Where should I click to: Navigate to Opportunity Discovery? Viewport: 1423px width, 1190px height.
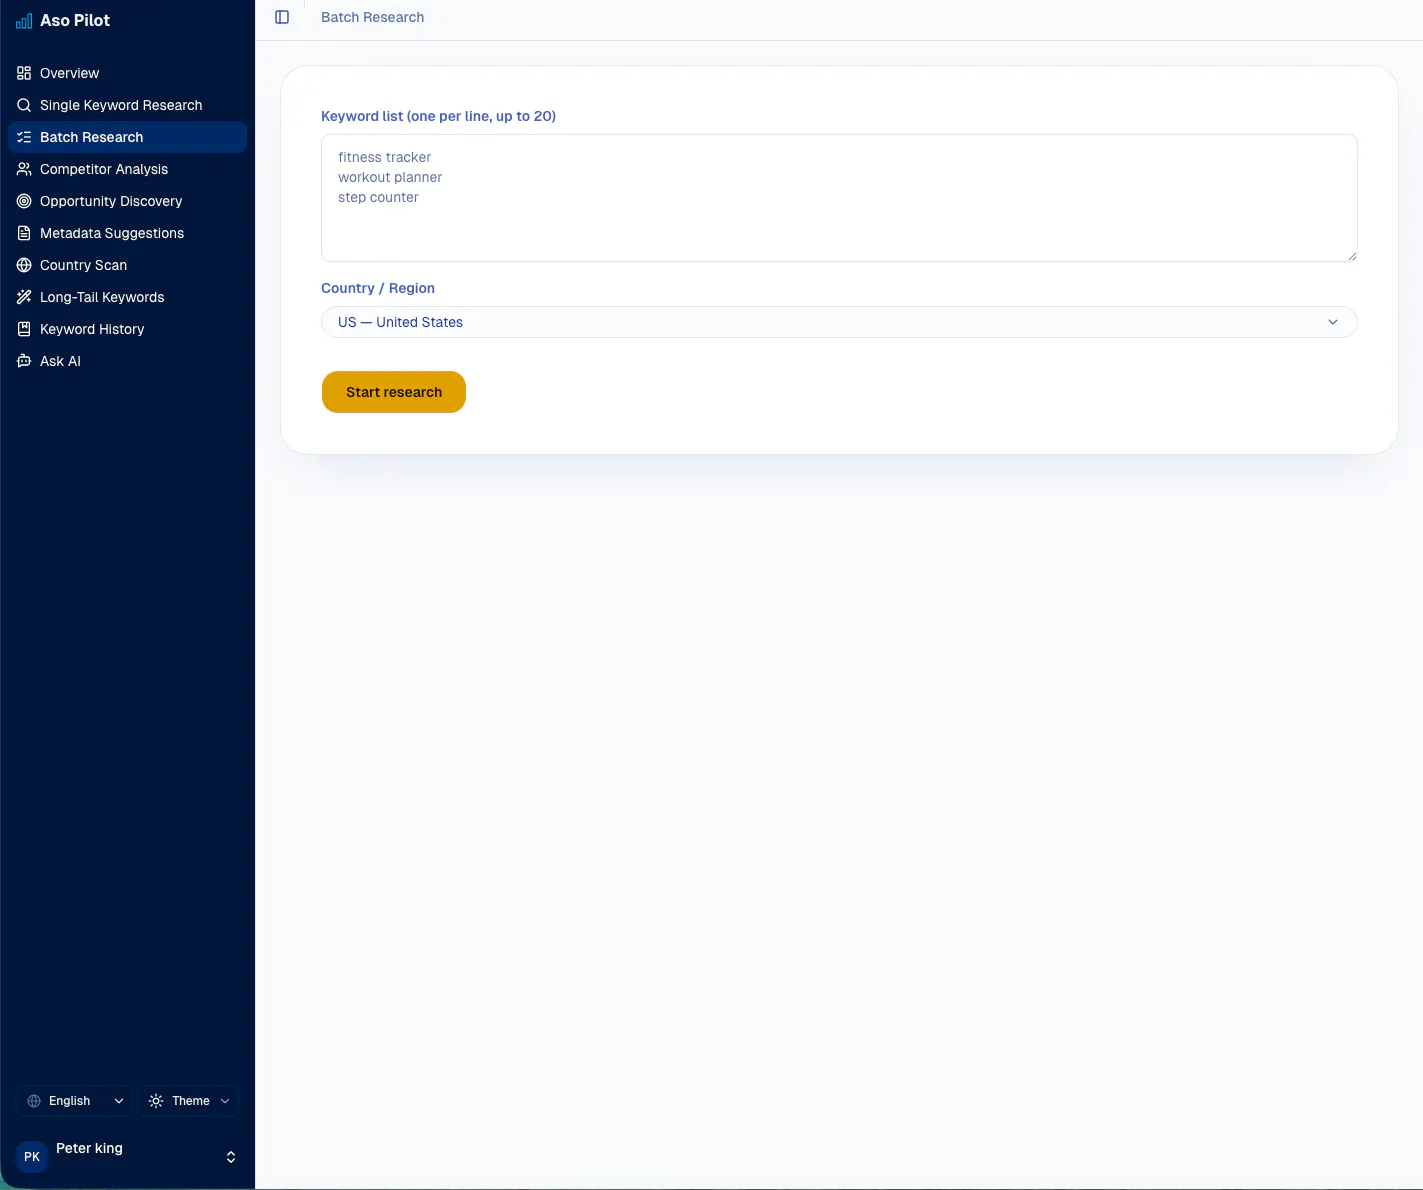pyautogui.click(x=127, y=201)
